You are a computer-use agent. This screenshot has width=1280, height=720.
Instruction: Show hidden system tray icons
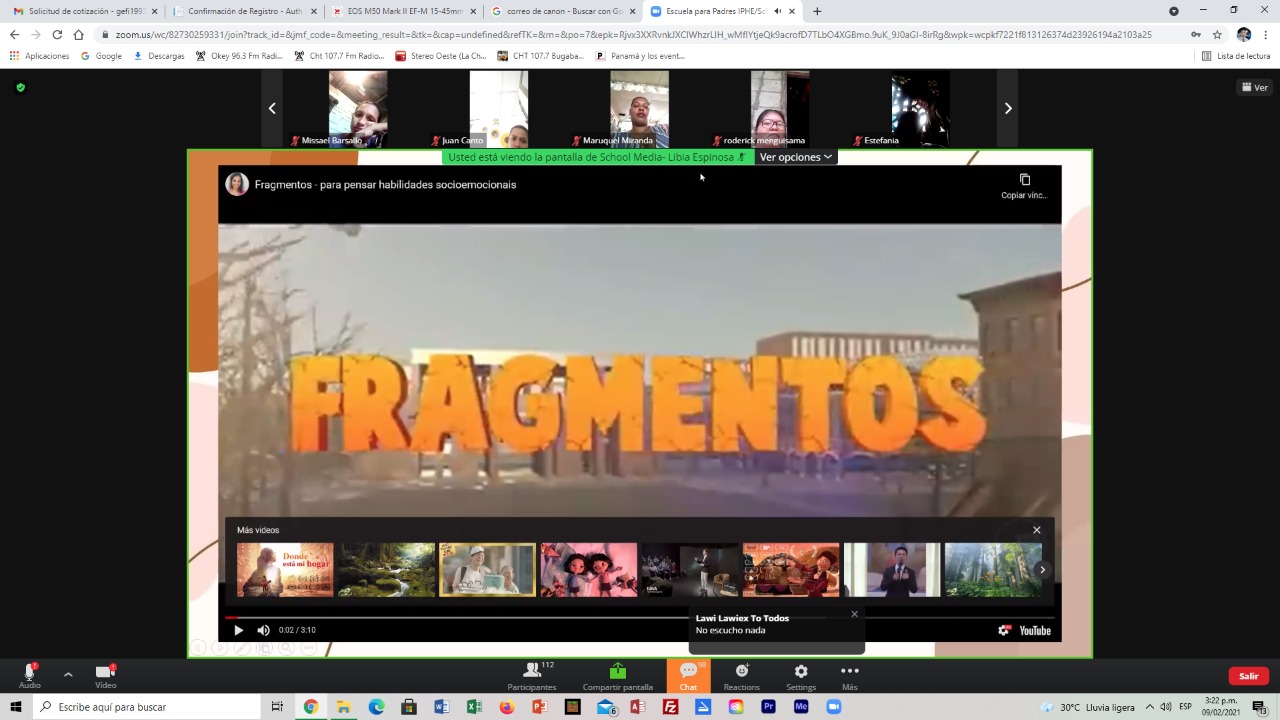[x=1150, y=707]
